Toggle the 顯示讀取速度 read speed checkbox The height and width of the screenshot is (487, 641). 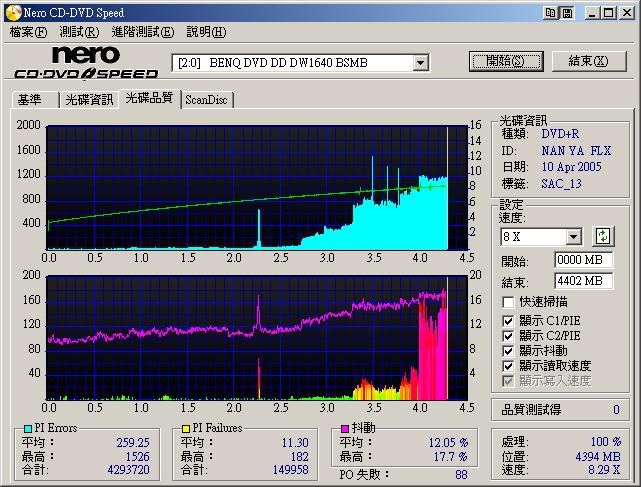(x=508, y=366)
